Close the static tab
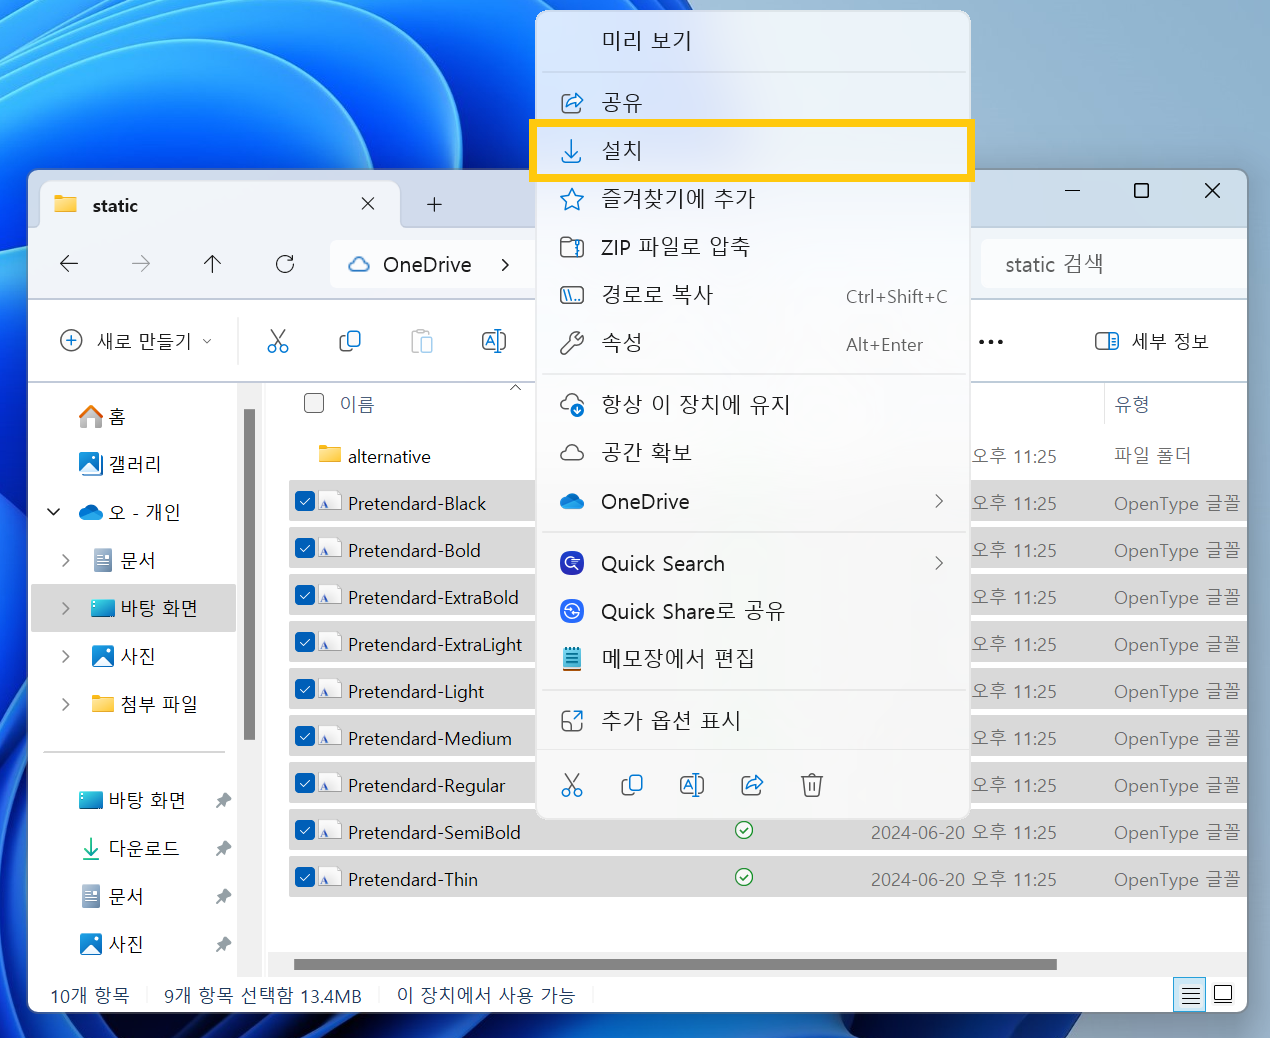Screen dimensions: 1270x1038 [368, 204]
